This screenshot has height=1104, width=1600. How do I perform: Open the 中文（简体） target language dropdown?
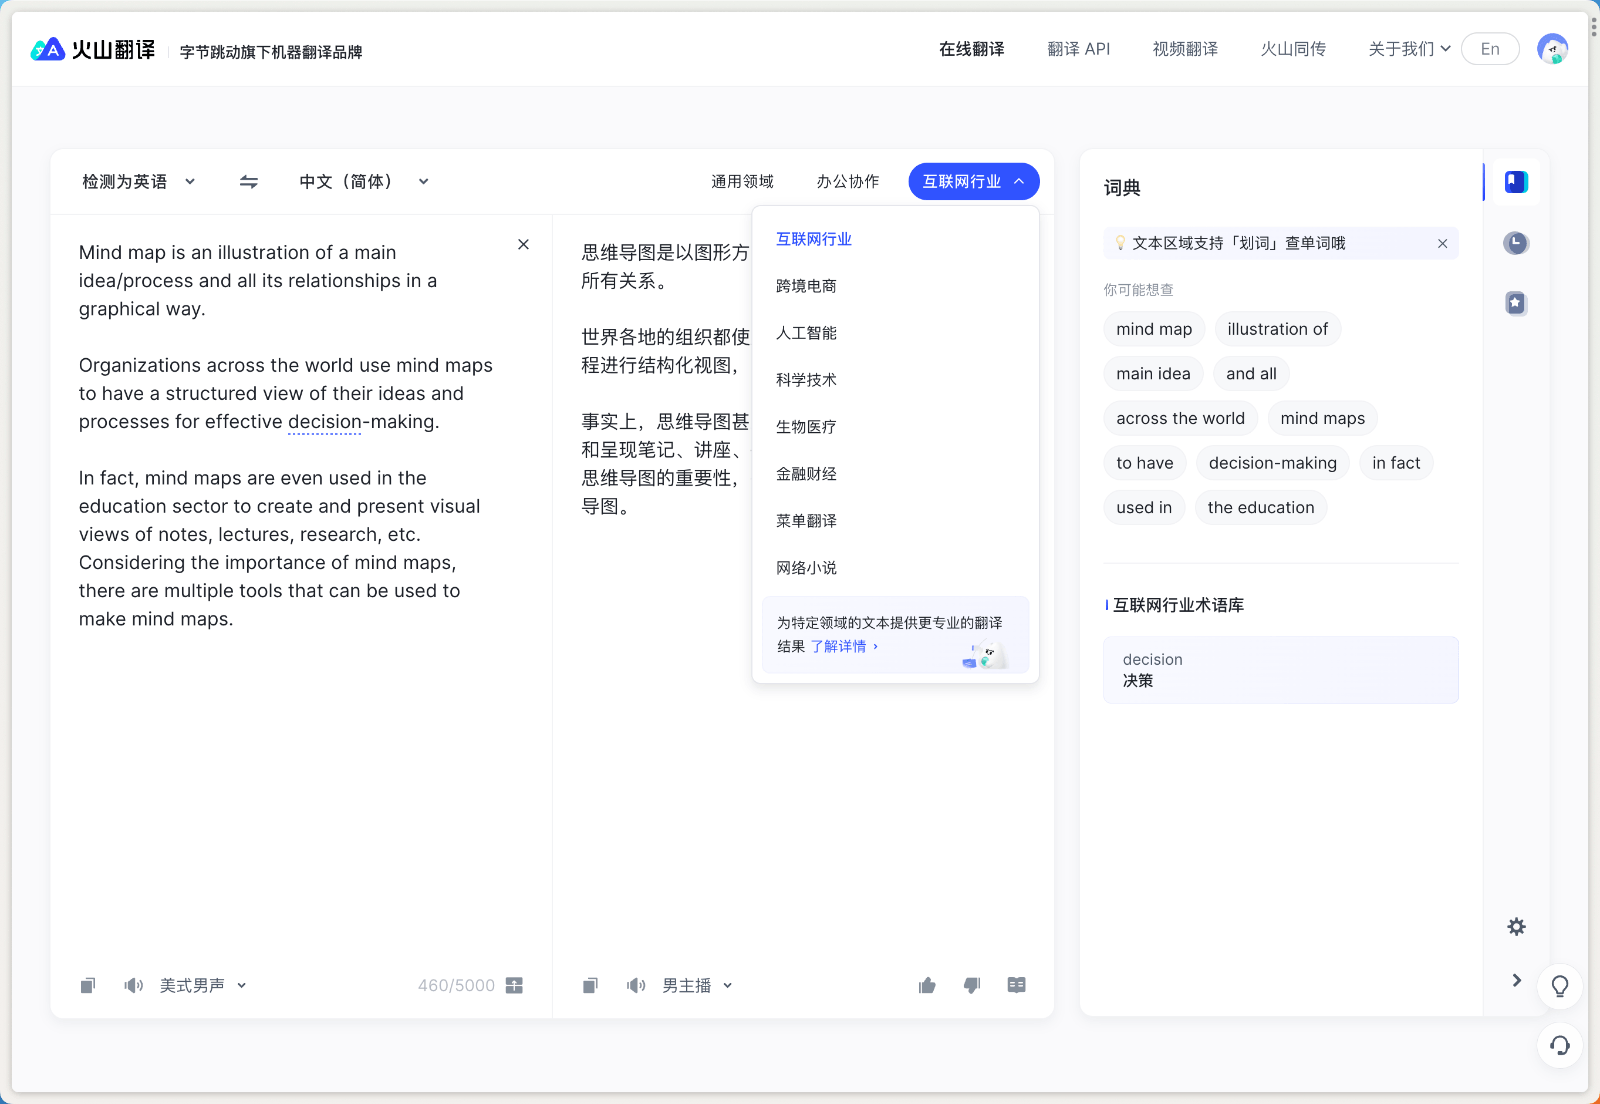363,182
